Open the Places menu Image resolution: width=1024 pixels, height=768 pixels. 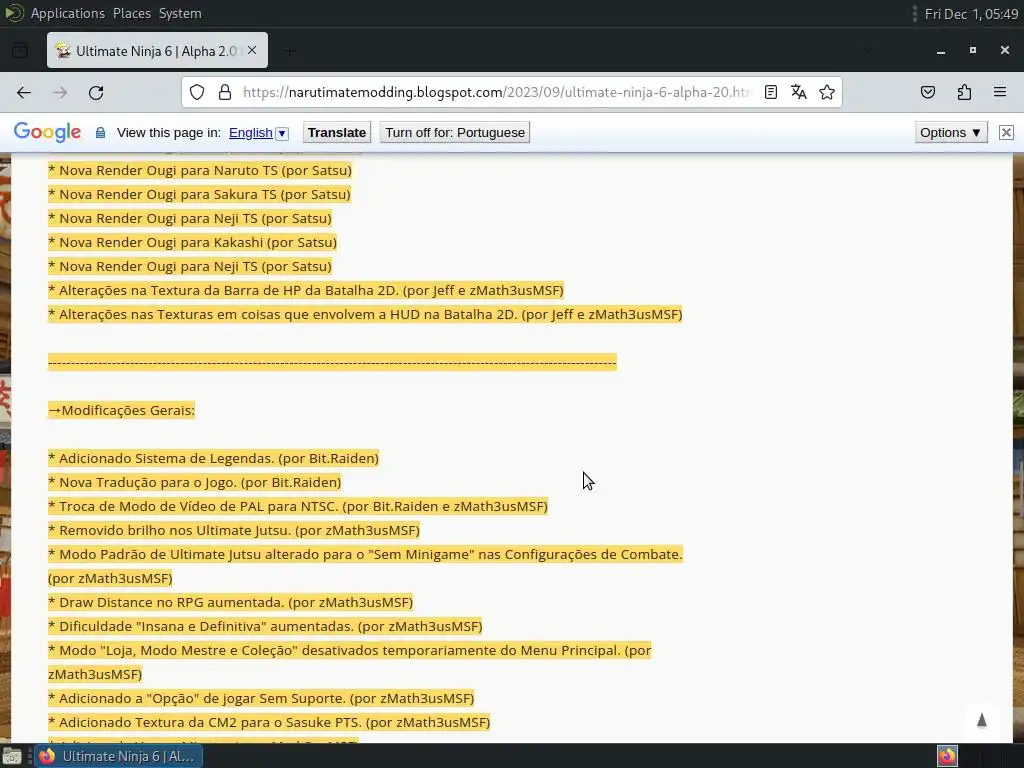[x=132, y=13]
